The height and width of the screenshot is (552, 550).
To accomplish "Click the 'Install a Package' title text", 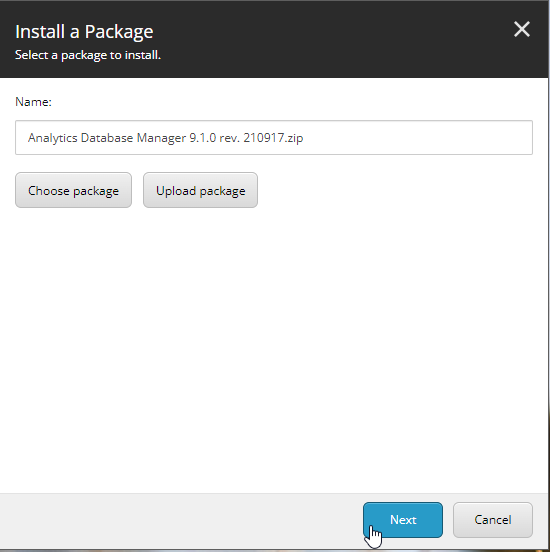I will [x=84, y=32].
